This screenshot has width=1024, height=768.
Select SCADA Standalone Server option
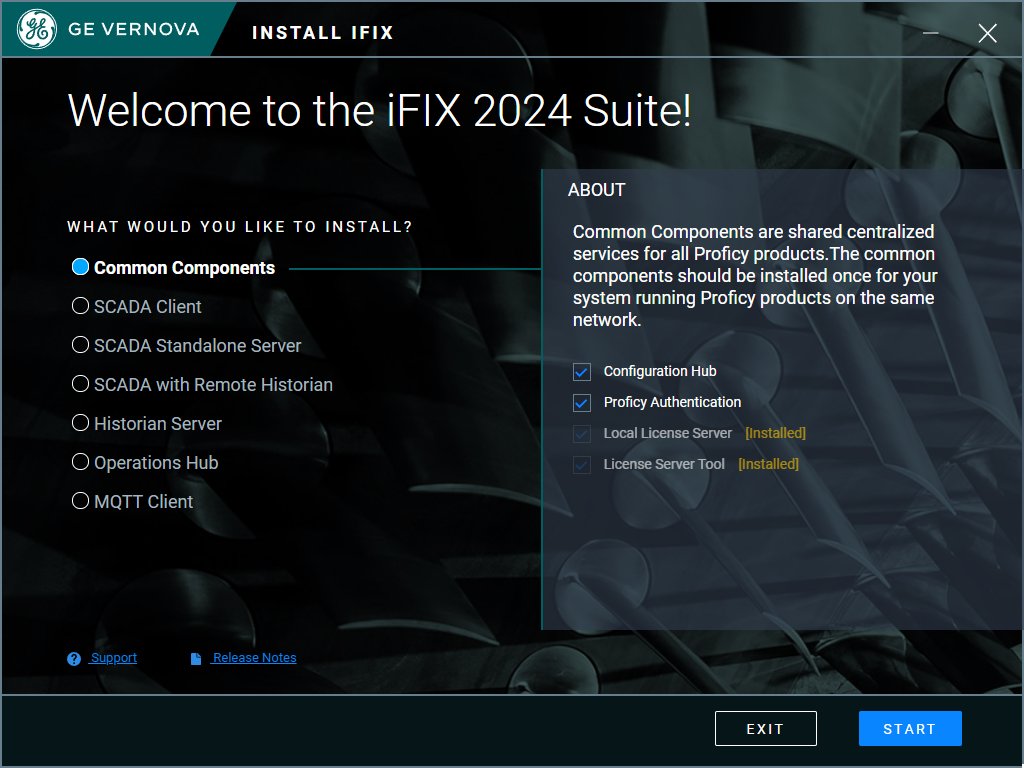tap(80, 345)
